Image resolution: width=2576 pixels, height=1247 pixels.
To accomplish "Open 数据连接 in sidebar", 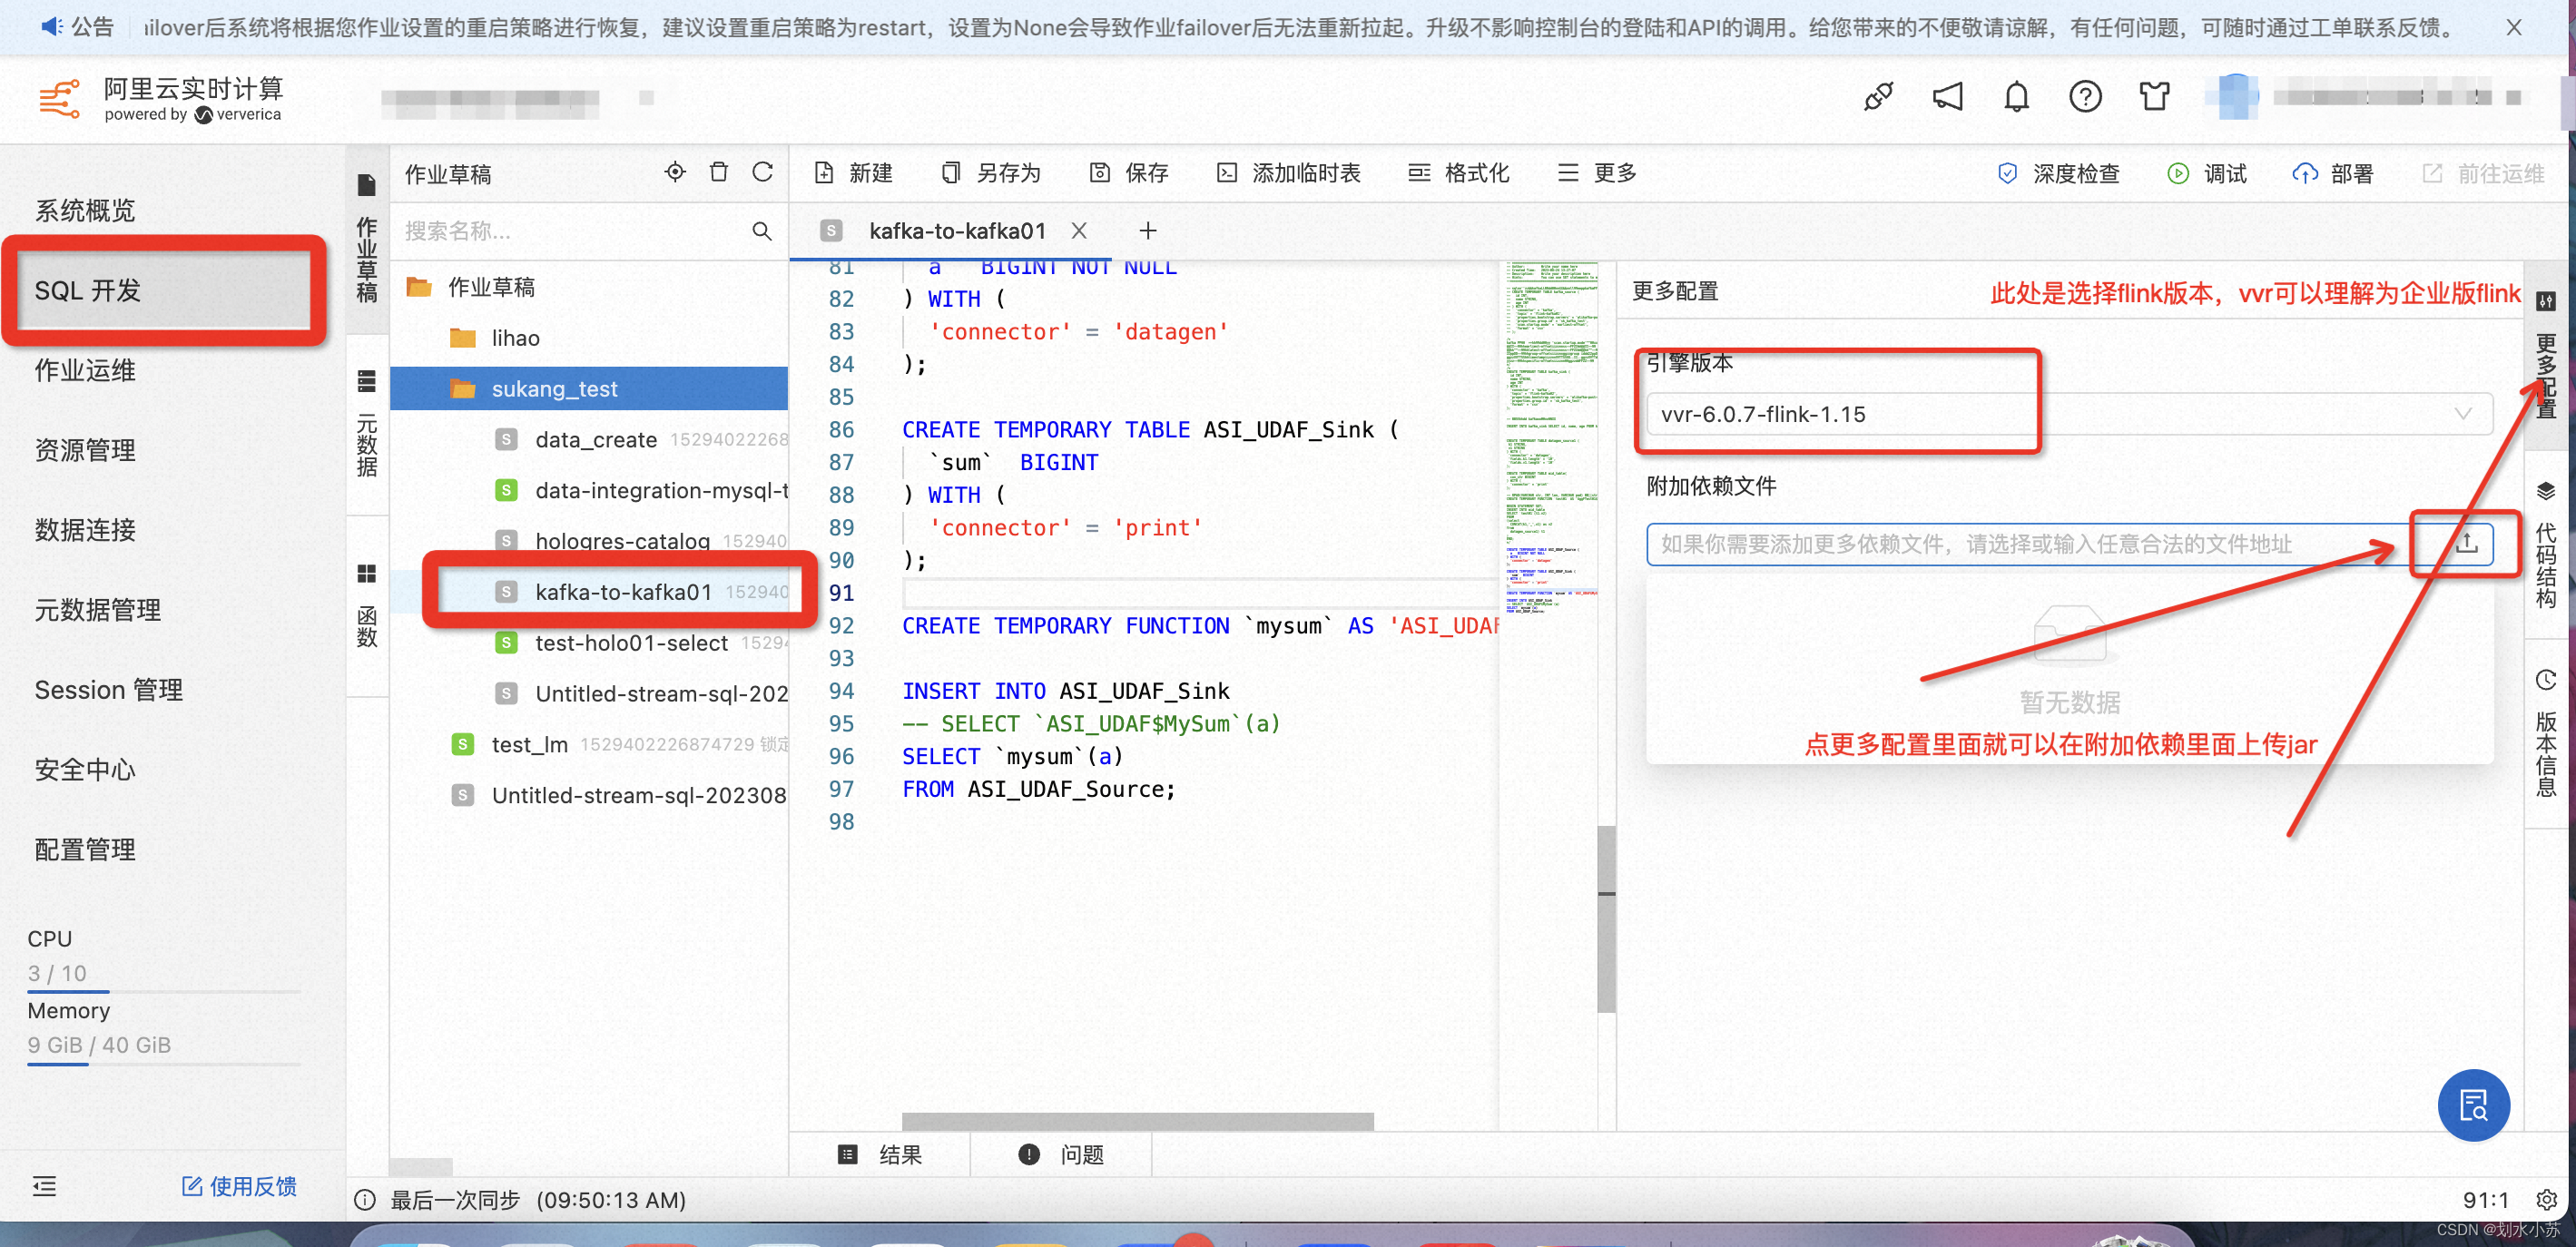I will point(86,531).
